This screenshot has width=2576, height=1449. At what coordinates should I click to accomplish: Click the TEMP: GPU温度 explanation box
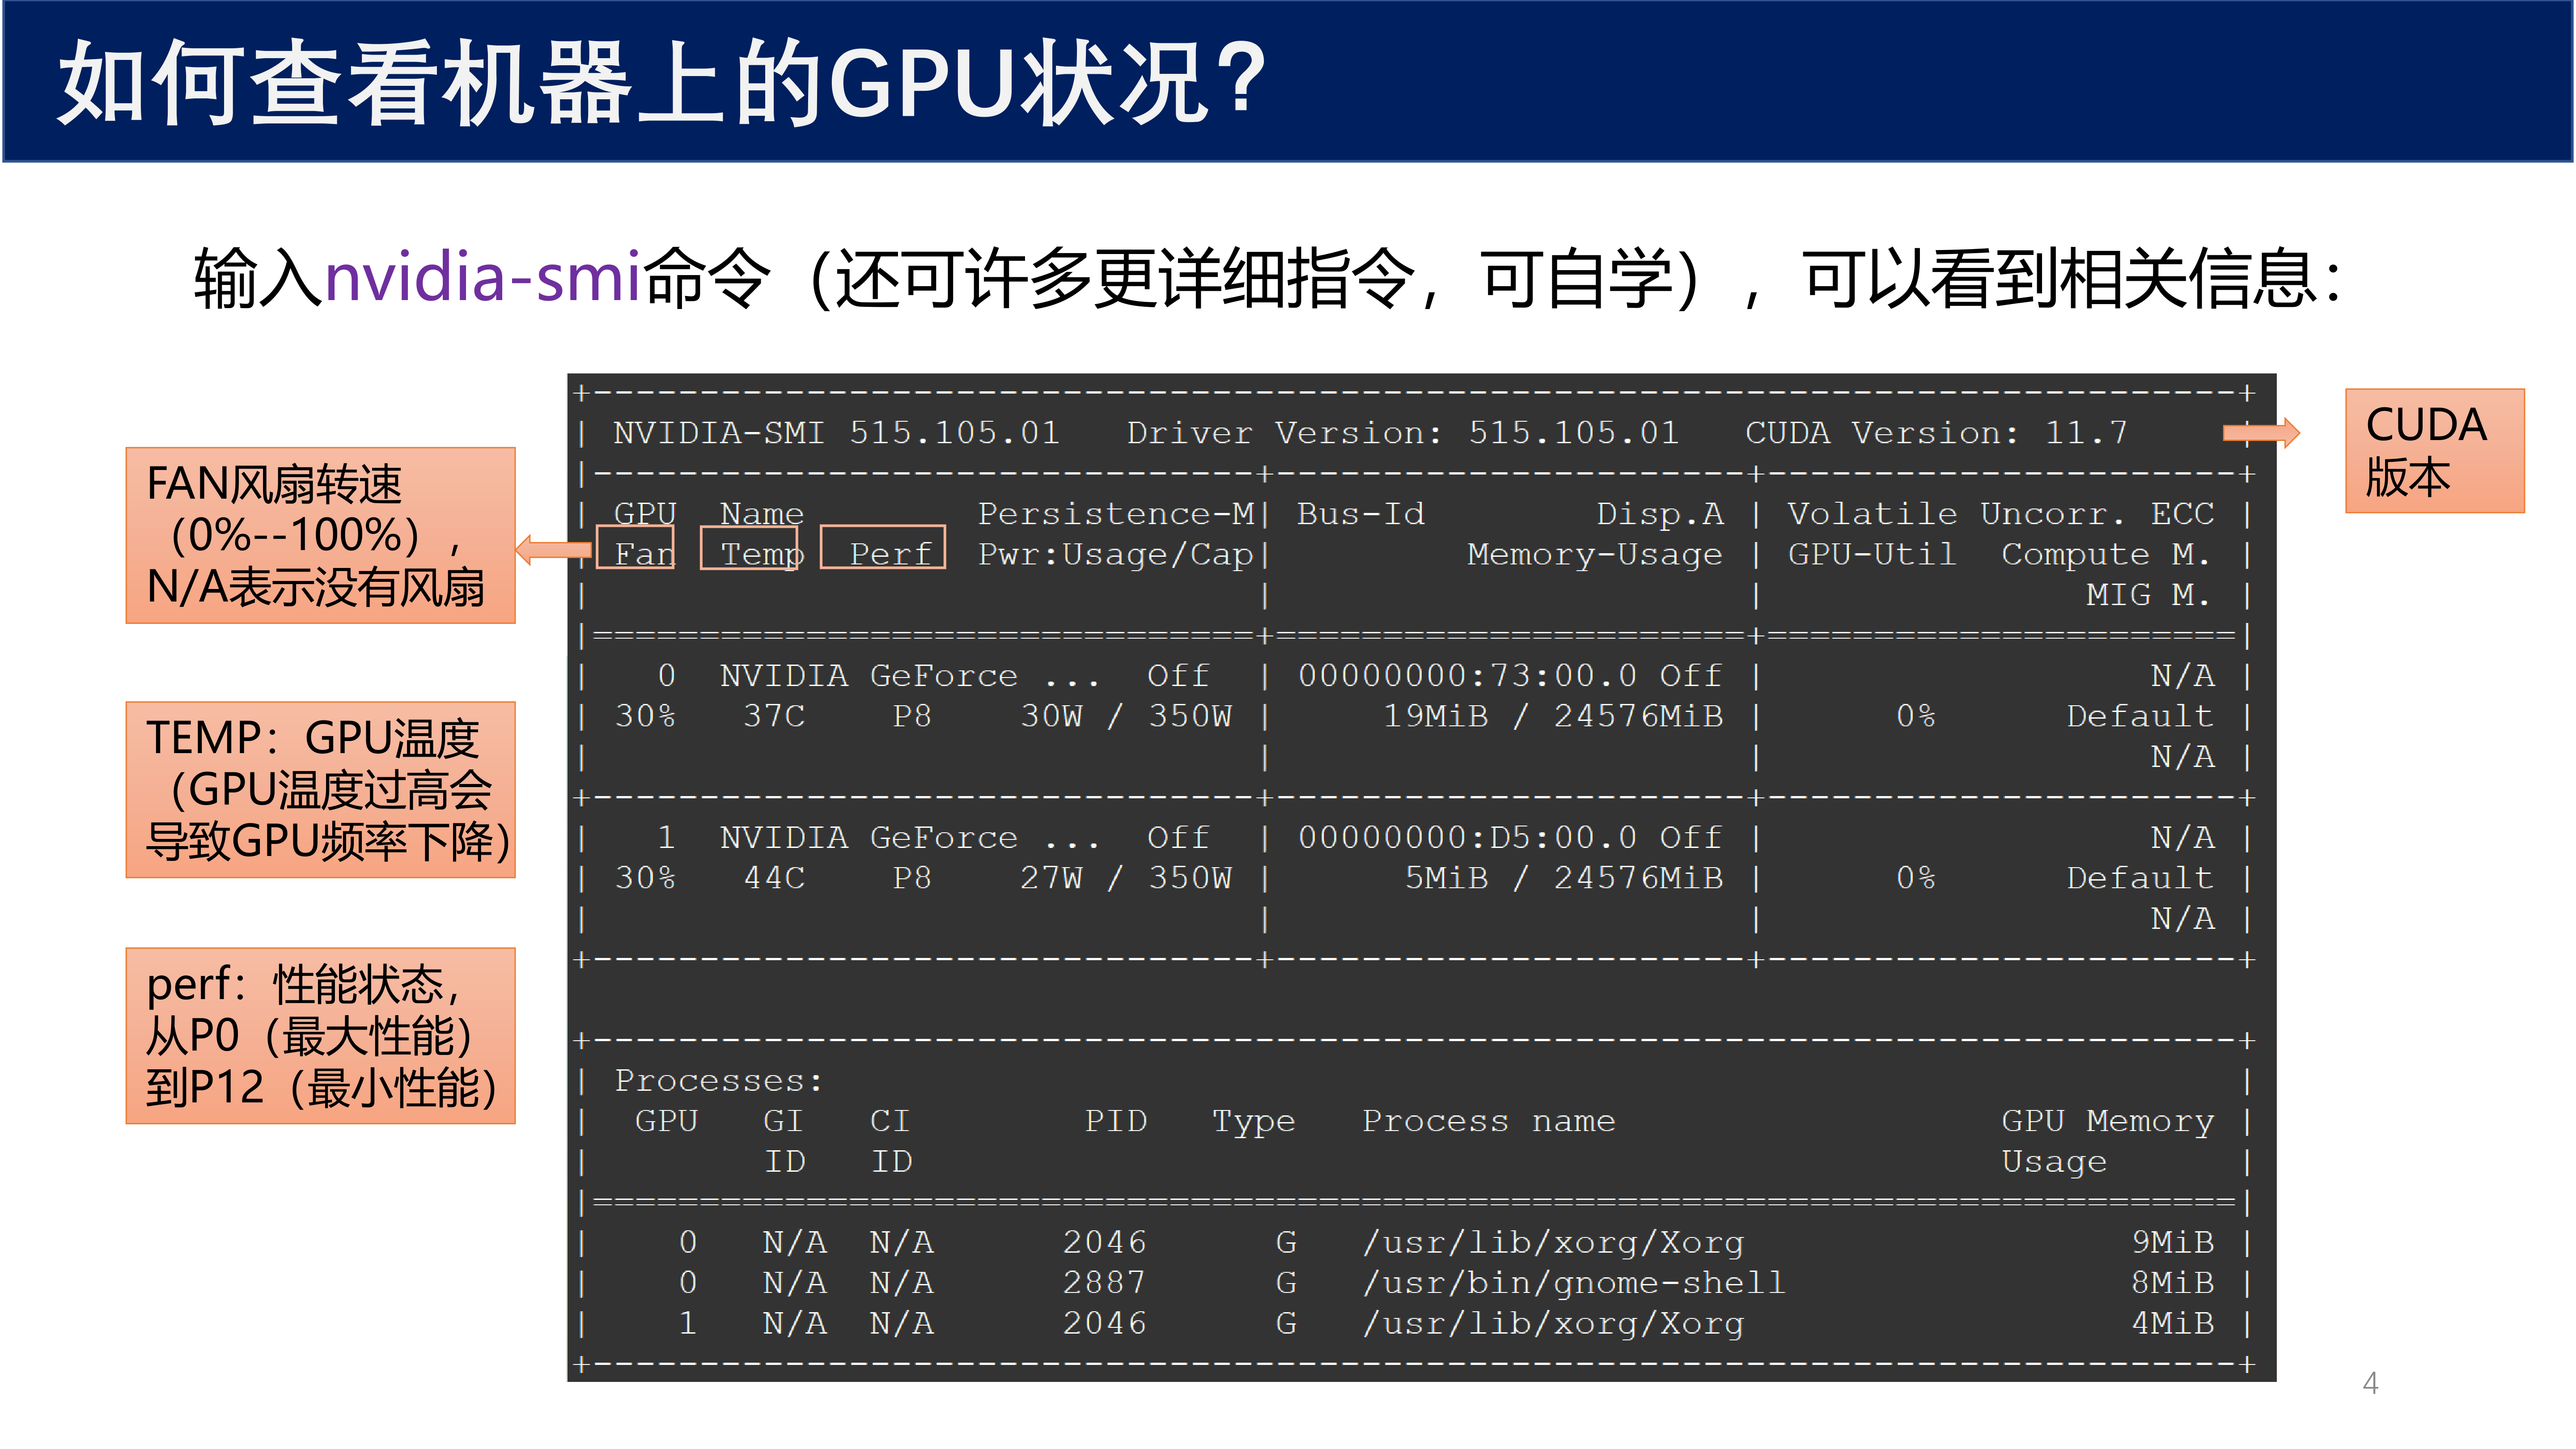tap(320, 790)
